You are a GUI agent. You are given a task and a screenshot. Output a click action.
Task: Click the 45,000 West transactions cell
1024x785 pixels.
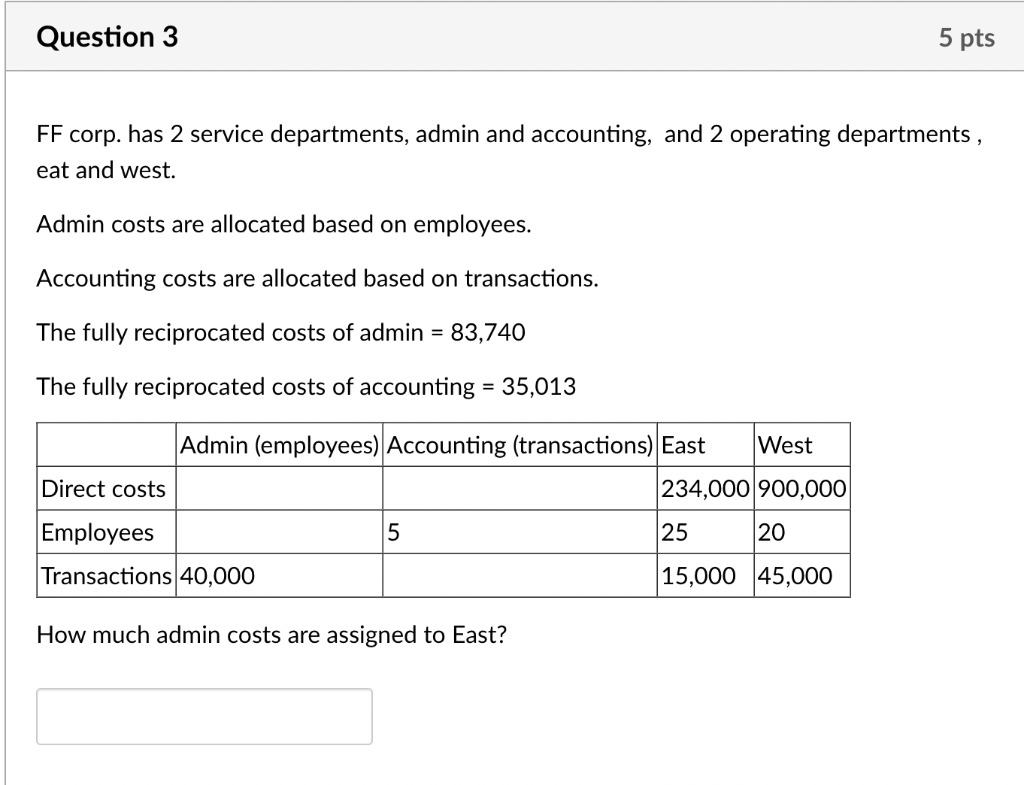pos(795,575)
